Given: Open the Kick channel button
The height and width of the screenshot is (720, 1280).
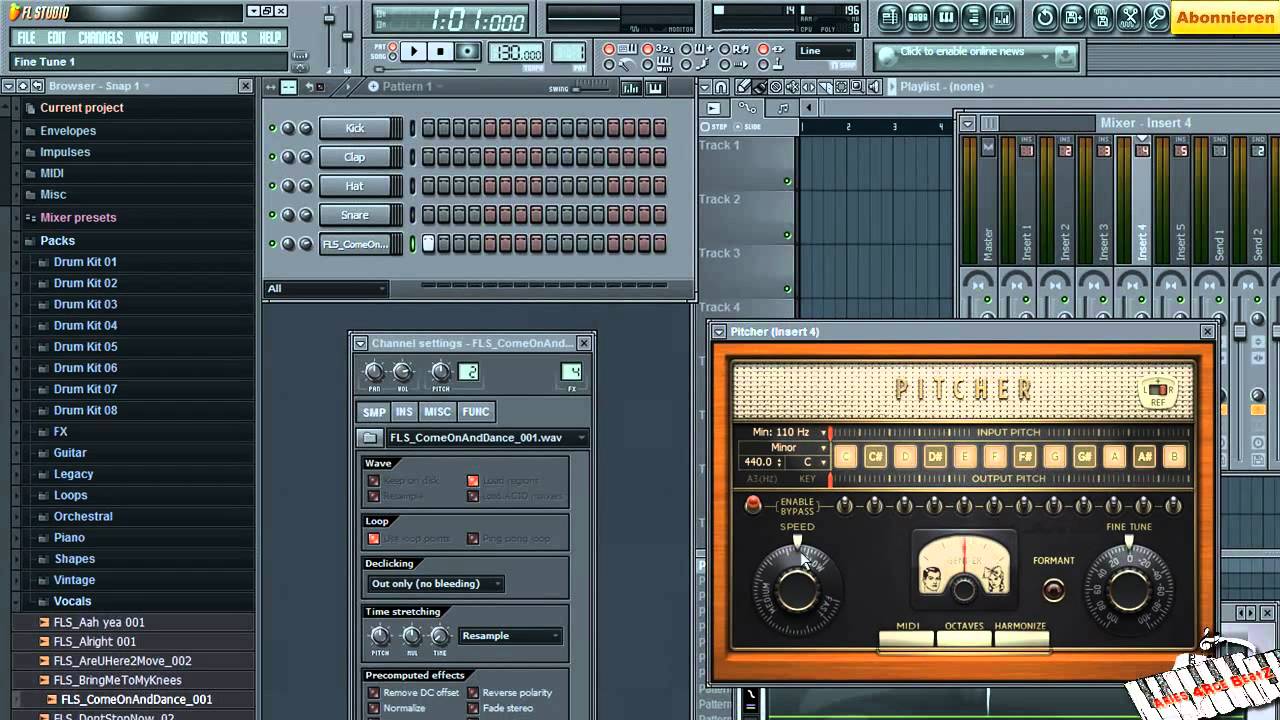Looking at the screenshot, I should tap(354, 128).
